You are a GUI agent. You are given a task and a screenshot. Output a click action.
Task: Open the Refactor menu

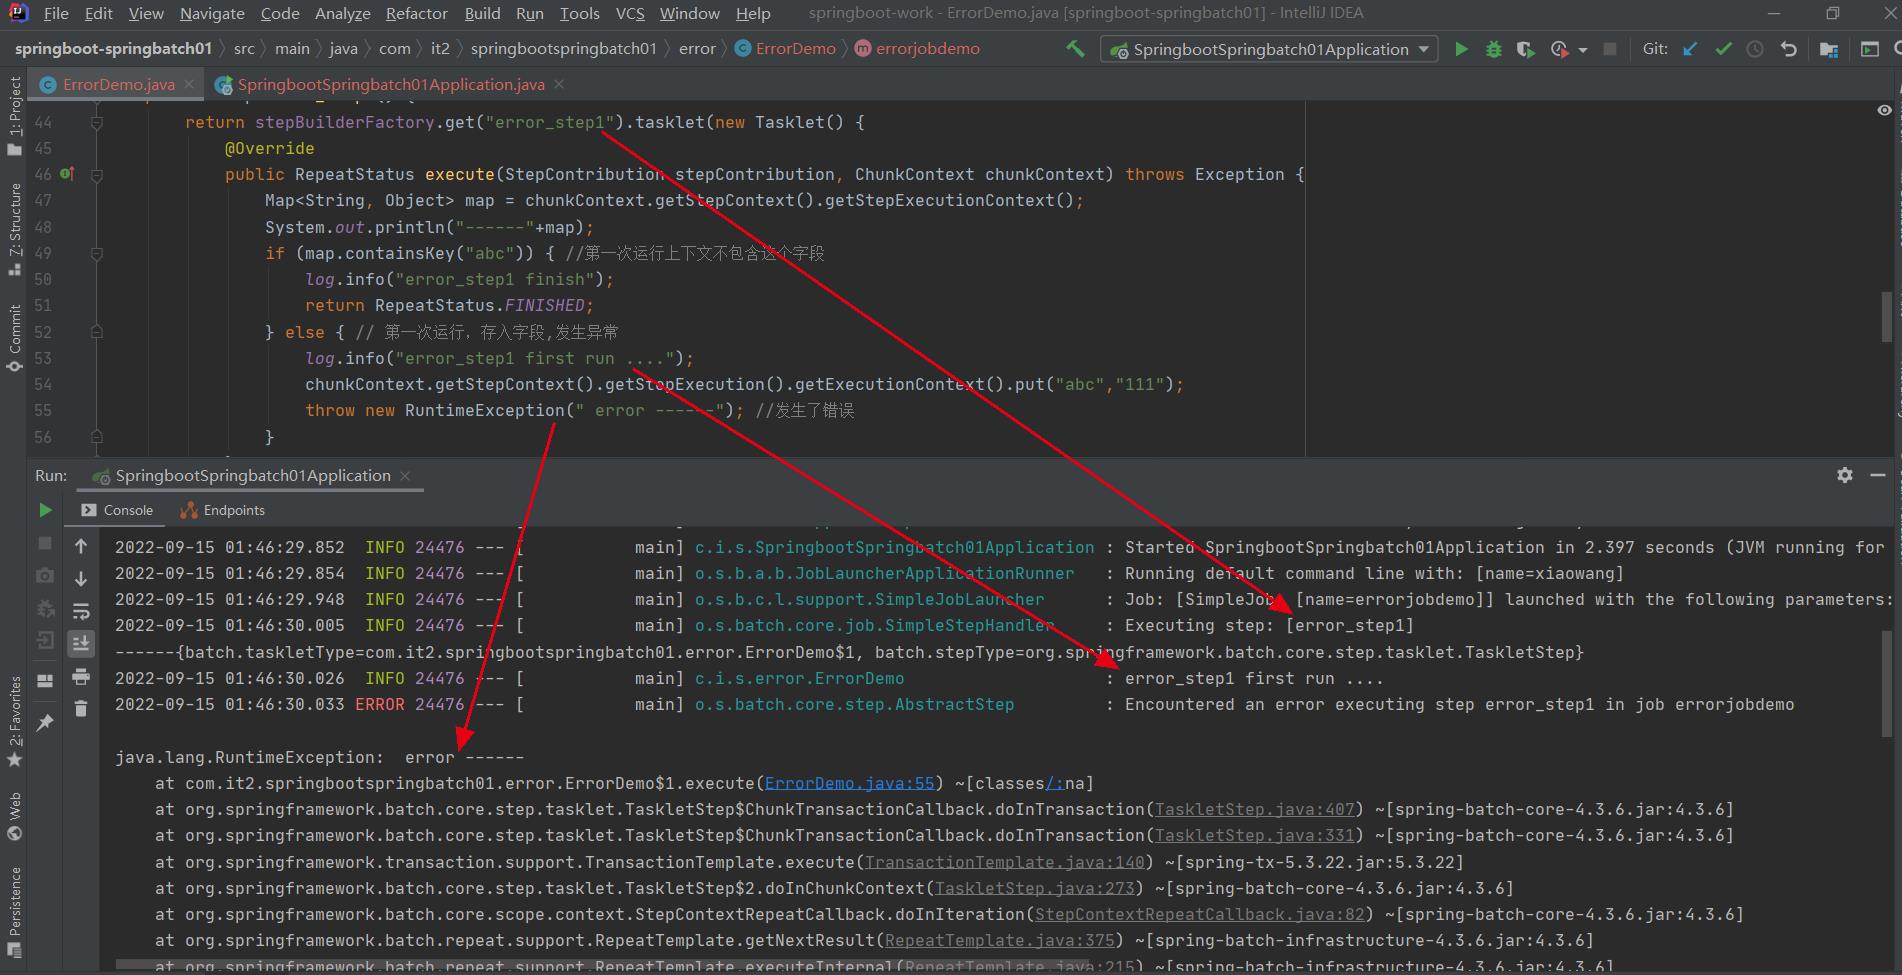[416, 13]
